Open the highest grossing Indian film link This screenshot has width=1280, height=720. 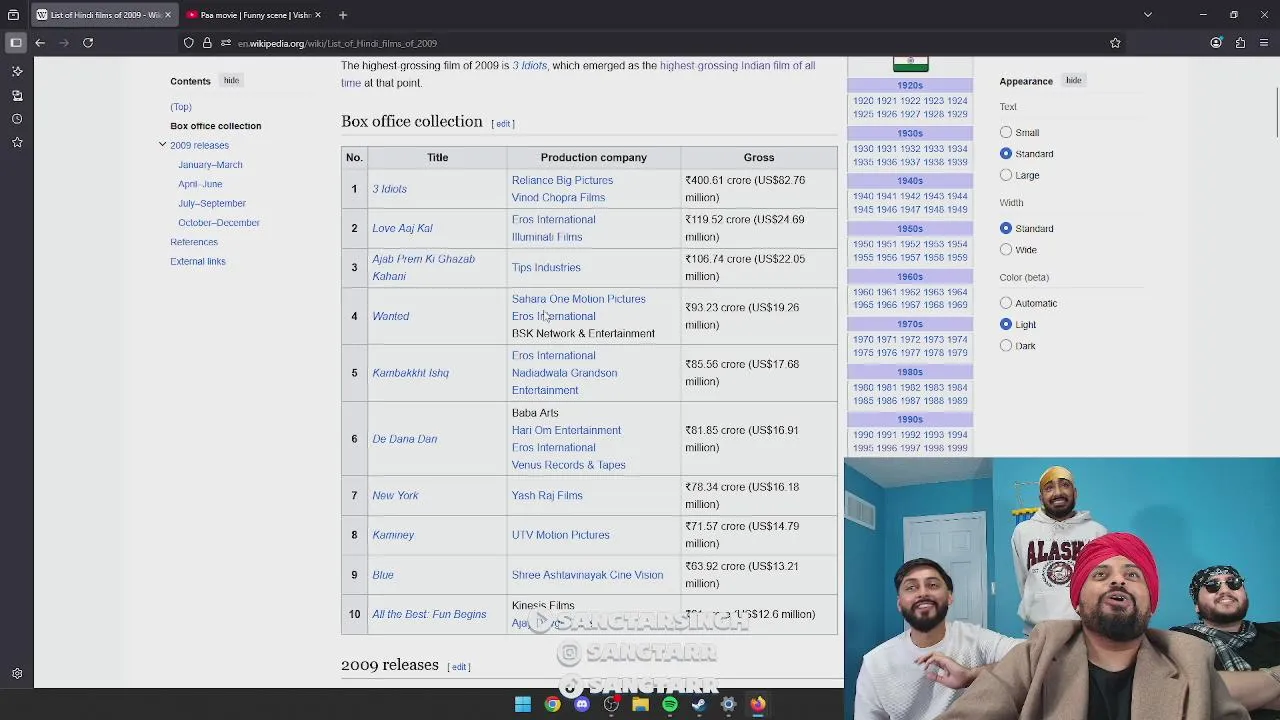[737, 66]
